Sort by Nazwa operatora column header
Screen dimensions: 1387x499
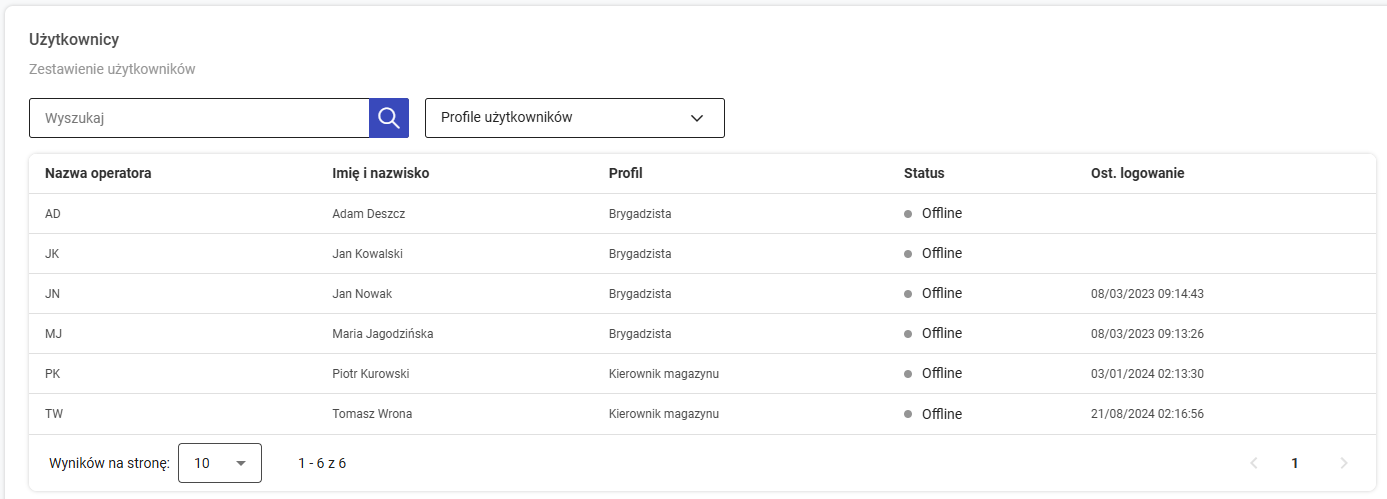tap(98, 173)
